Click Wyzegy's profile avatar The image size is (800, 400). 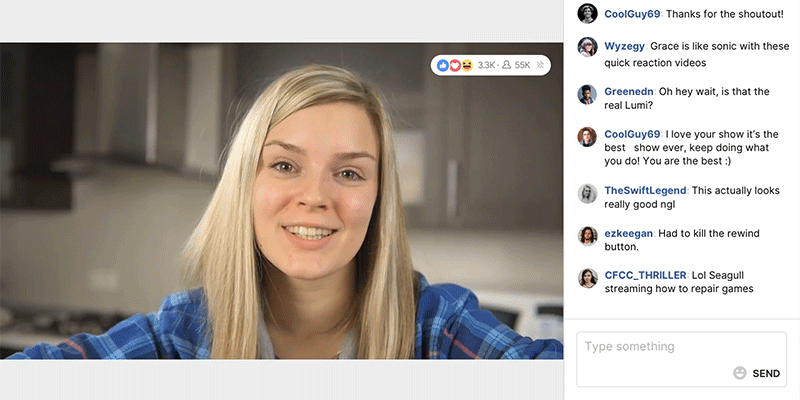[588, 47]
